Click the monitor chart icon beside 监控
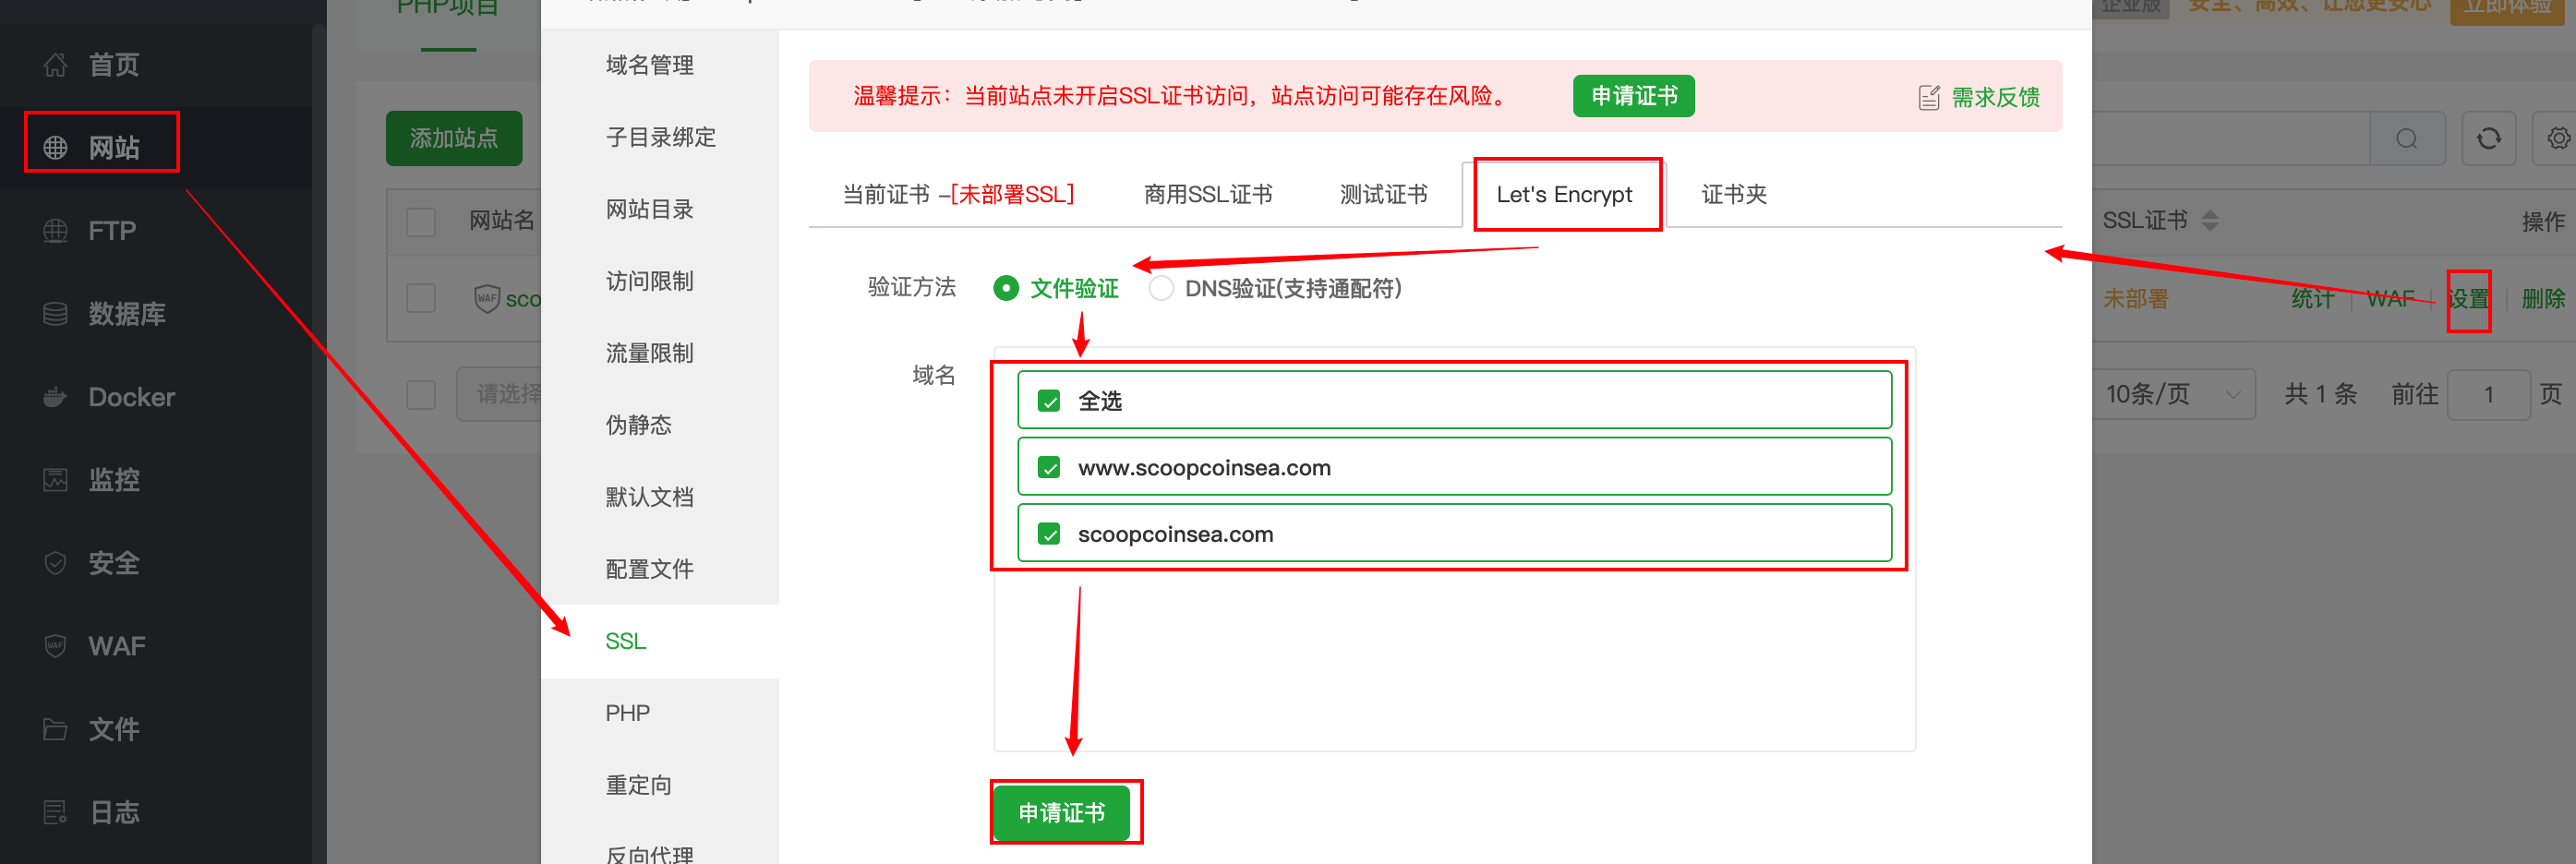 click(x=55, y=480)
